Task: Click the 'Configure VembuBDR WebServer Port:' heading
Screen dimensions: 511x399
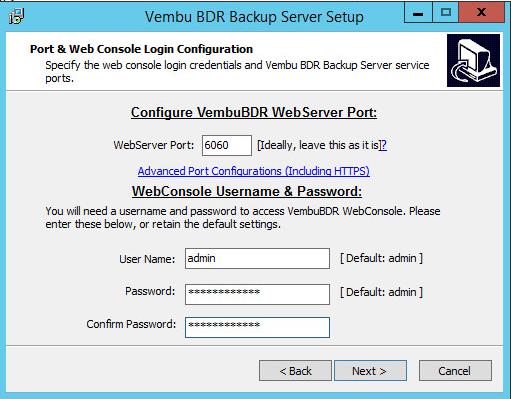Action: 254,112
